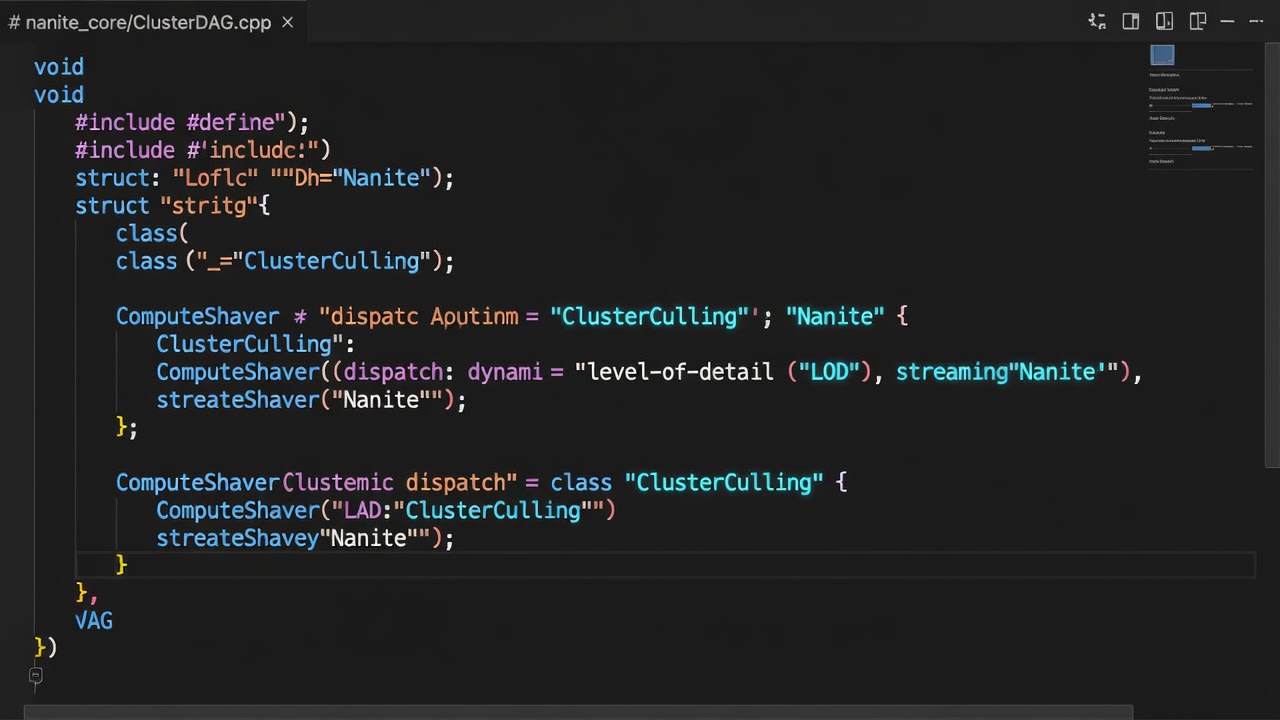
Task: Click the "level-of-detail" text in the code
Action: click(x=681, y=372)
